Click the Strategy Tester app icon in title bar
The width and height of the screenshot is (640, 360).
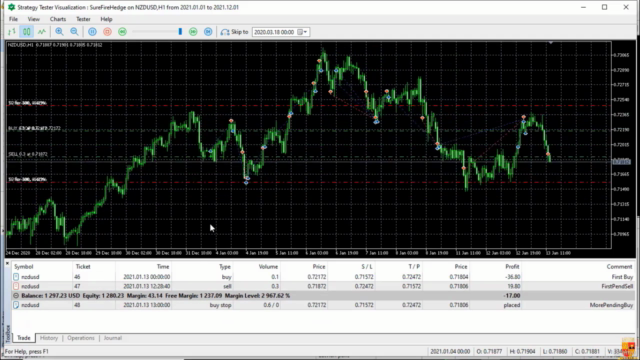11,7
